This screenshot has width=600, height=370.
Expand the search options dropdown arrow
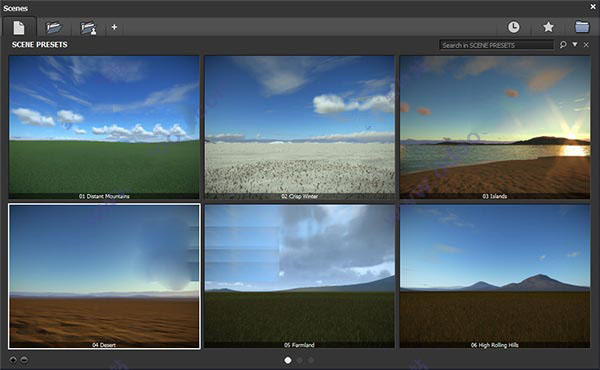coord(575,44)
